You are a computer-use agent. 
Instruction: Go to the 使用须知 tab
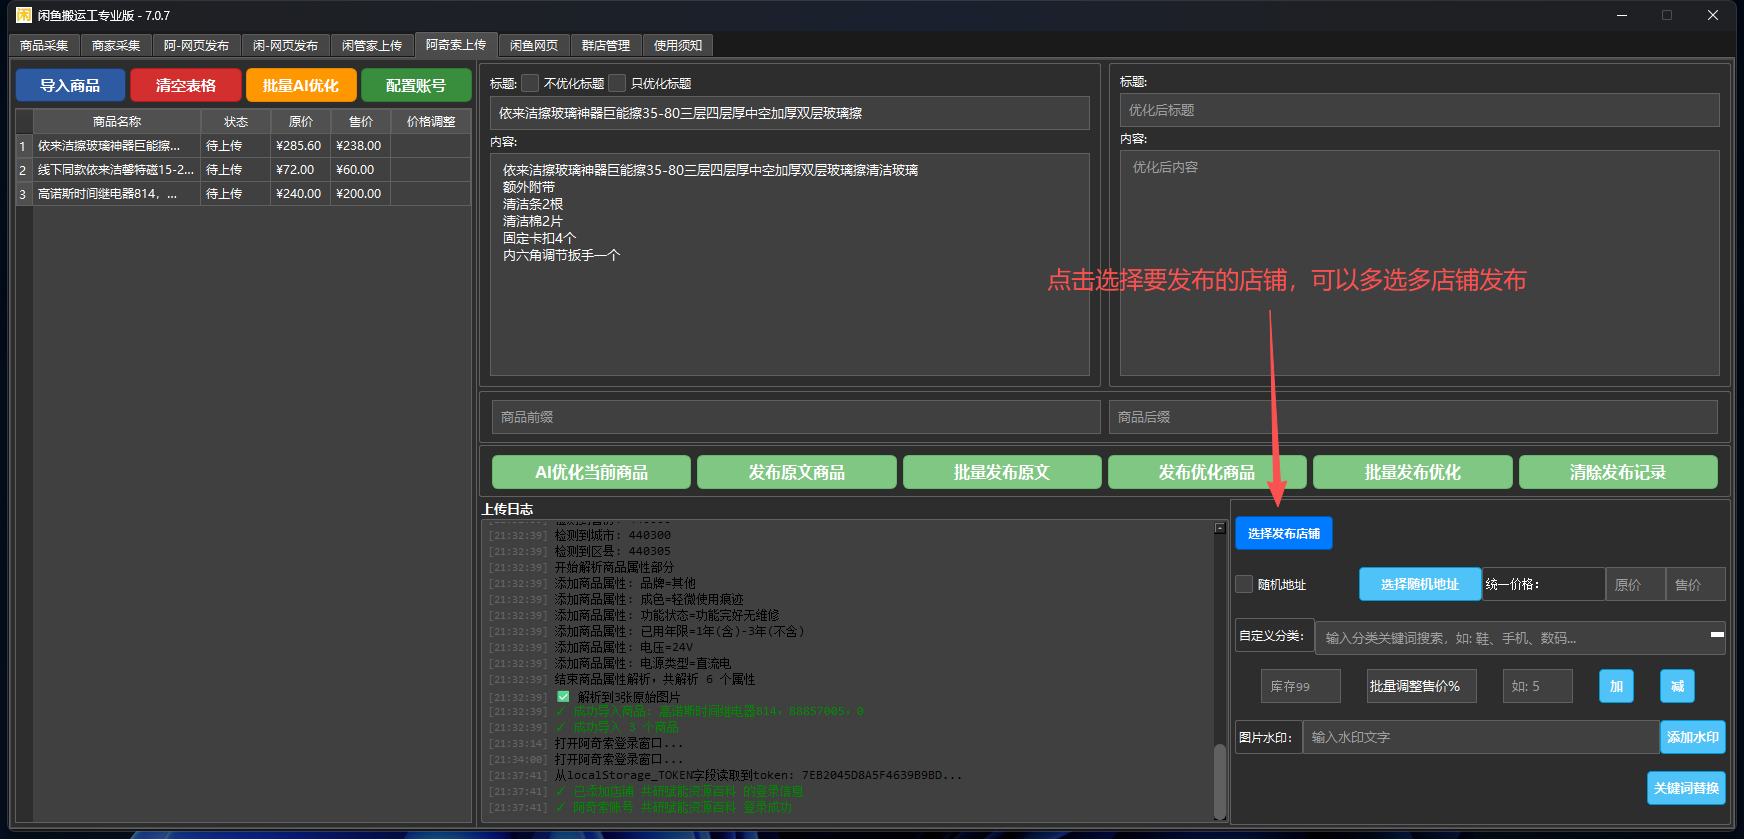tap(677, 45)
